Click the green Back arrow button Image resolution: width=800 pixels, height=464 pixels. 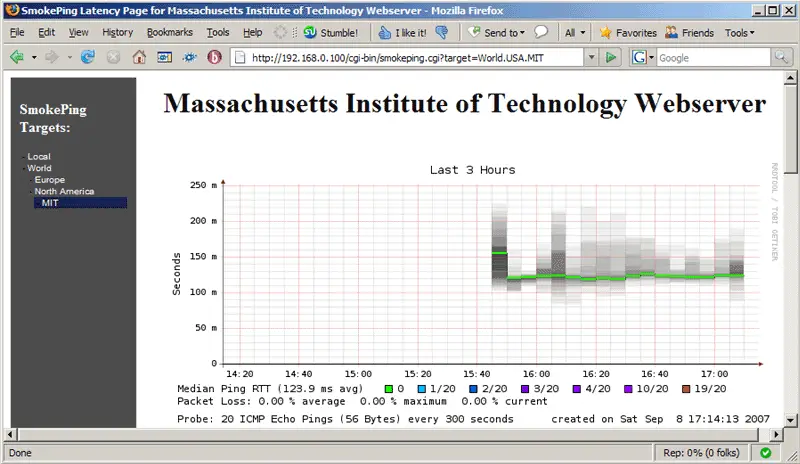[17, 57]
